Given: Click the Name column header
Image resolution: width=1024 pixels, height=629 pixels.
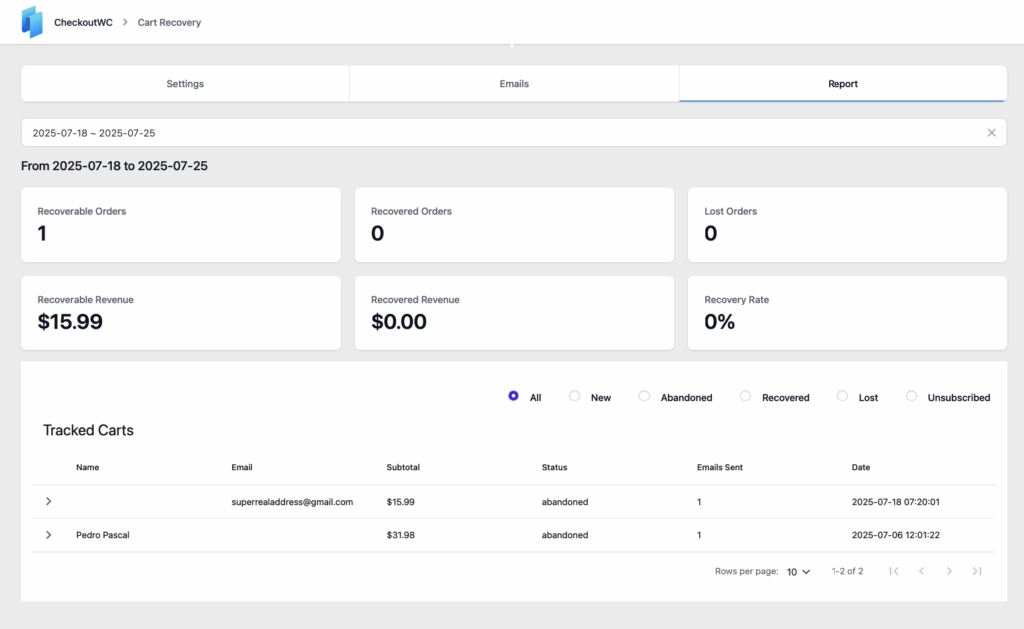Looking at the screenshot, I should point(88,467).
